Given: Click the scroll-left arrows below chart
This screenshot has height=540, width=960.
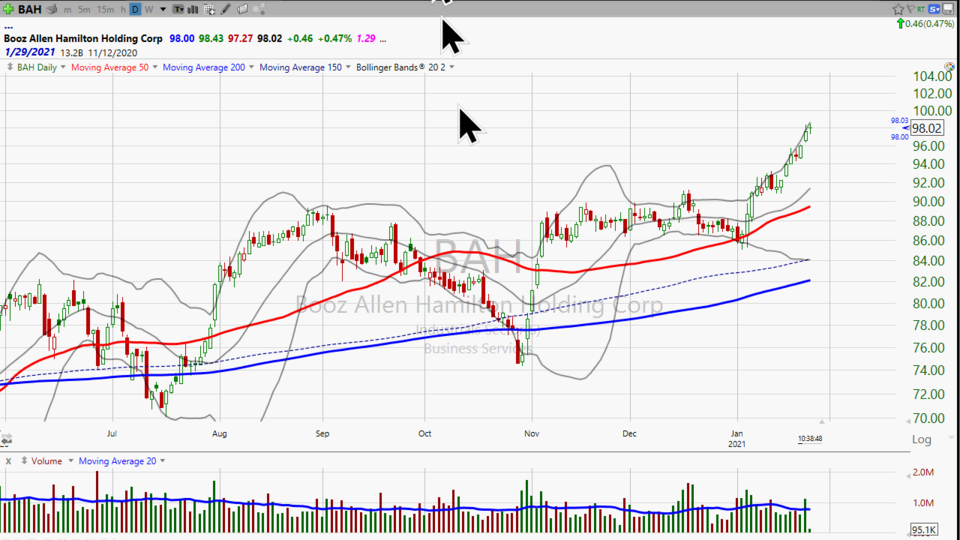Looking at the screenshot, I should coord(6,440).
